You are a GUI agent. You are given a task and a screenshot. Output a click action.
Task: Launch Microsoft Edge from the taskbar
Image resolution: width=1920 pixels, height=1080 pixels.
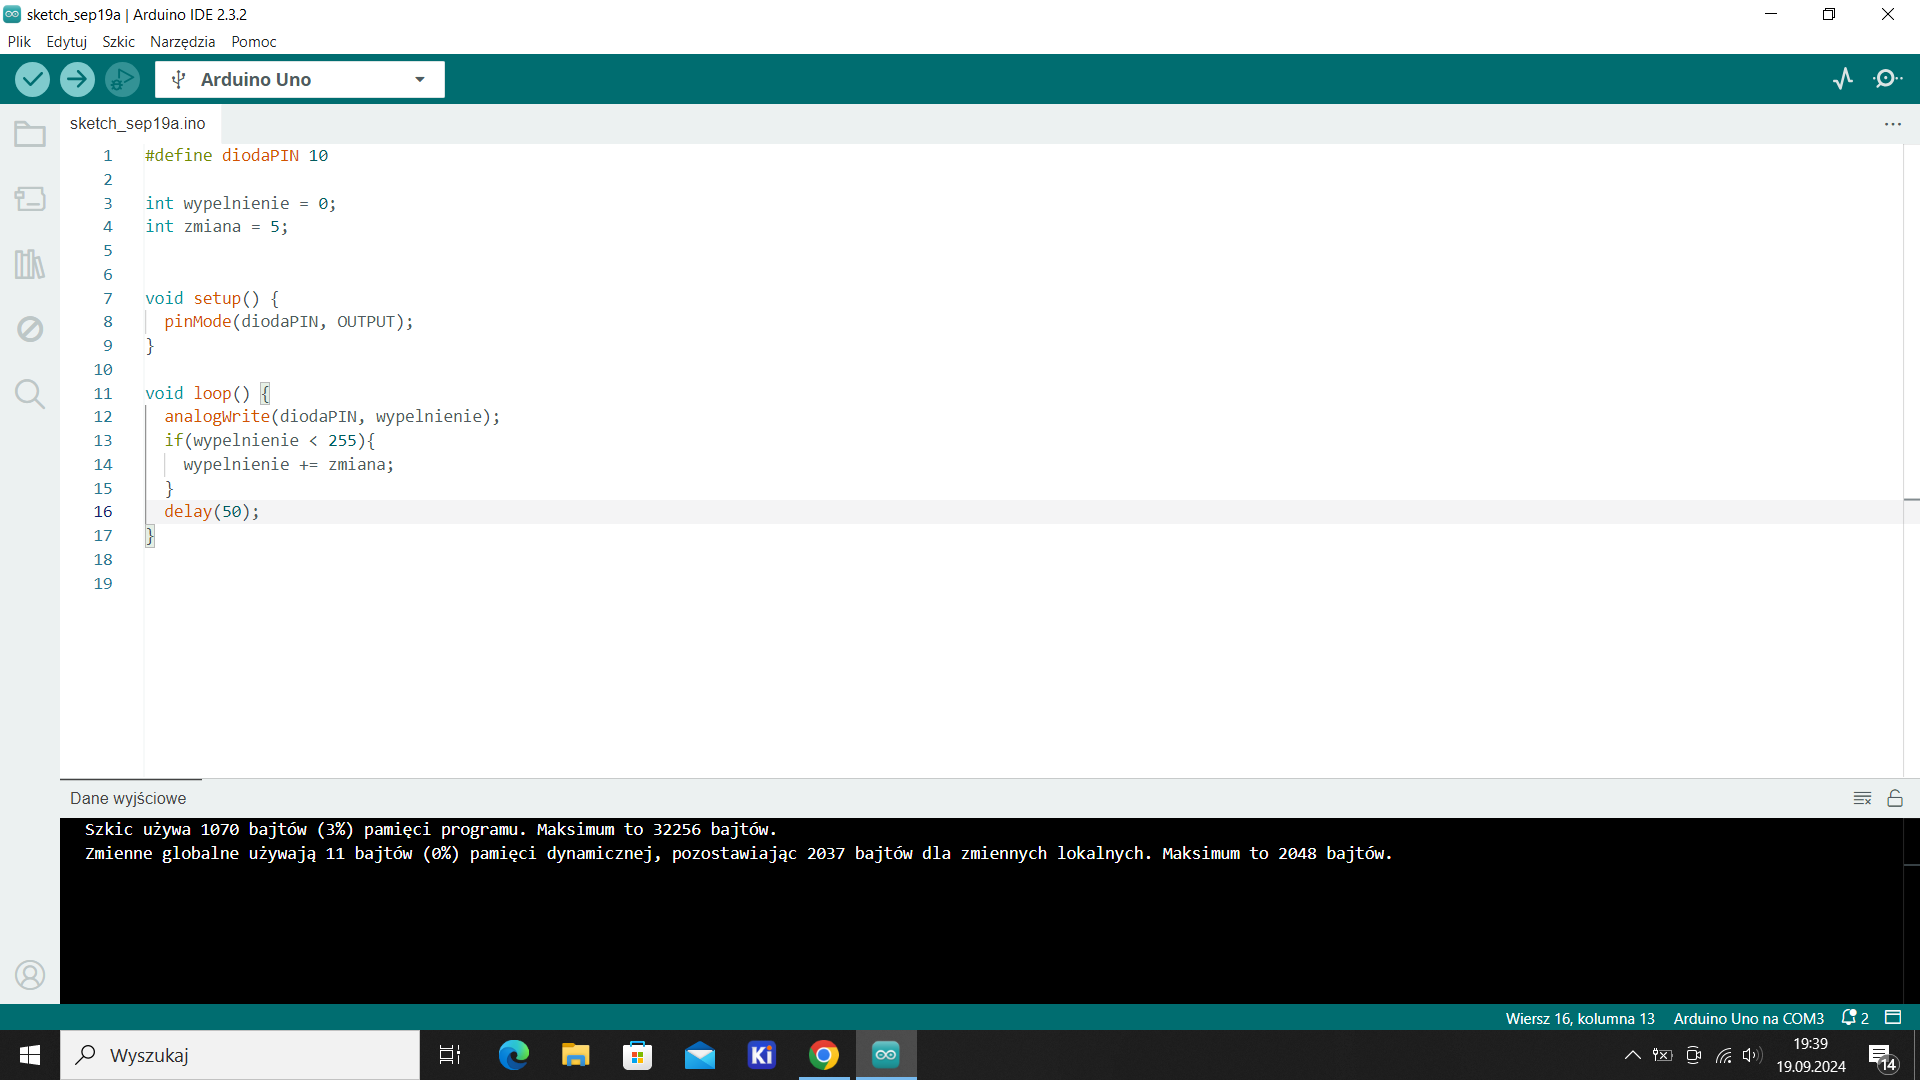[513, 1055]
